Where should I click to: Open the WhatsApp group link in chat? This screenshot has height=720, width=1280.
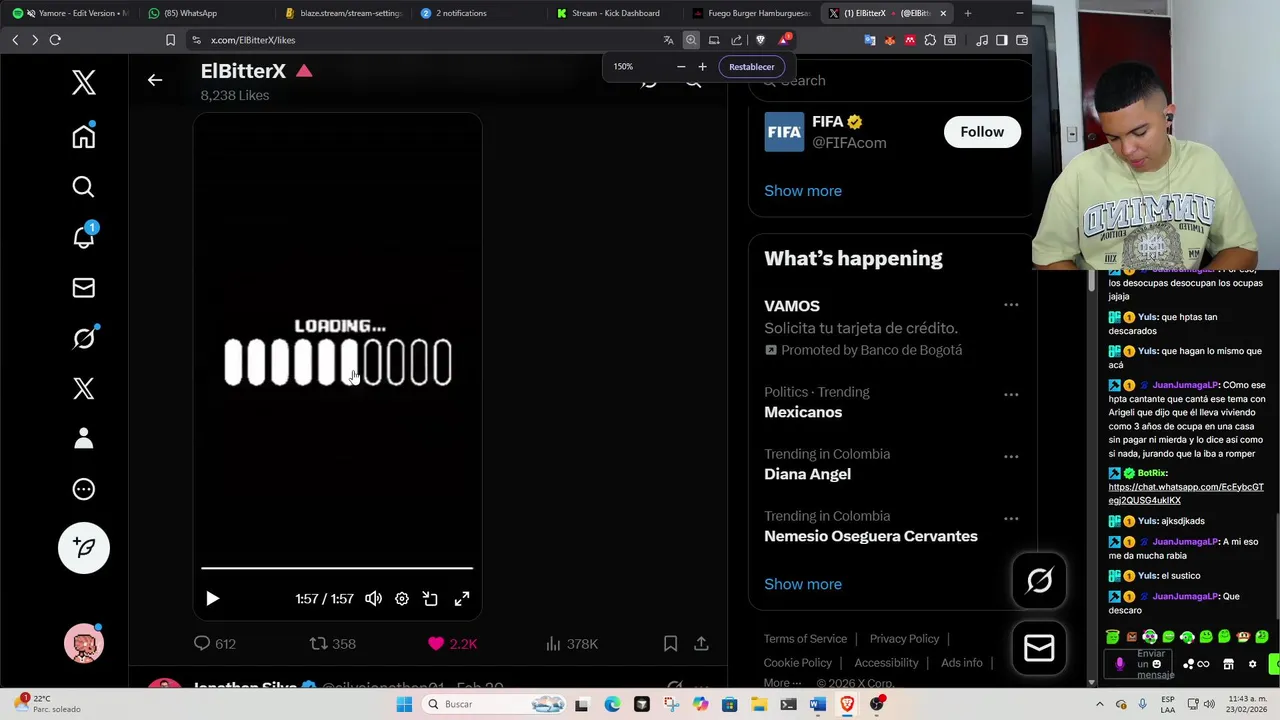(1186, 494)
